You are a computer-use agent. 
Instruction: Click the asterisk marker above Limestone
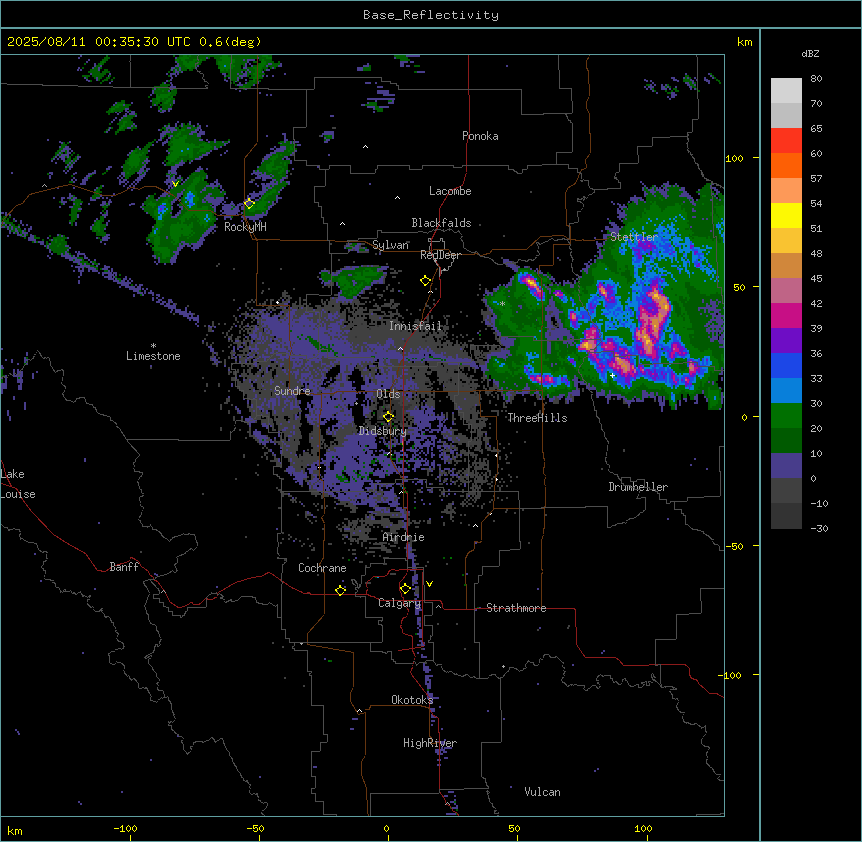coord(153,346)
